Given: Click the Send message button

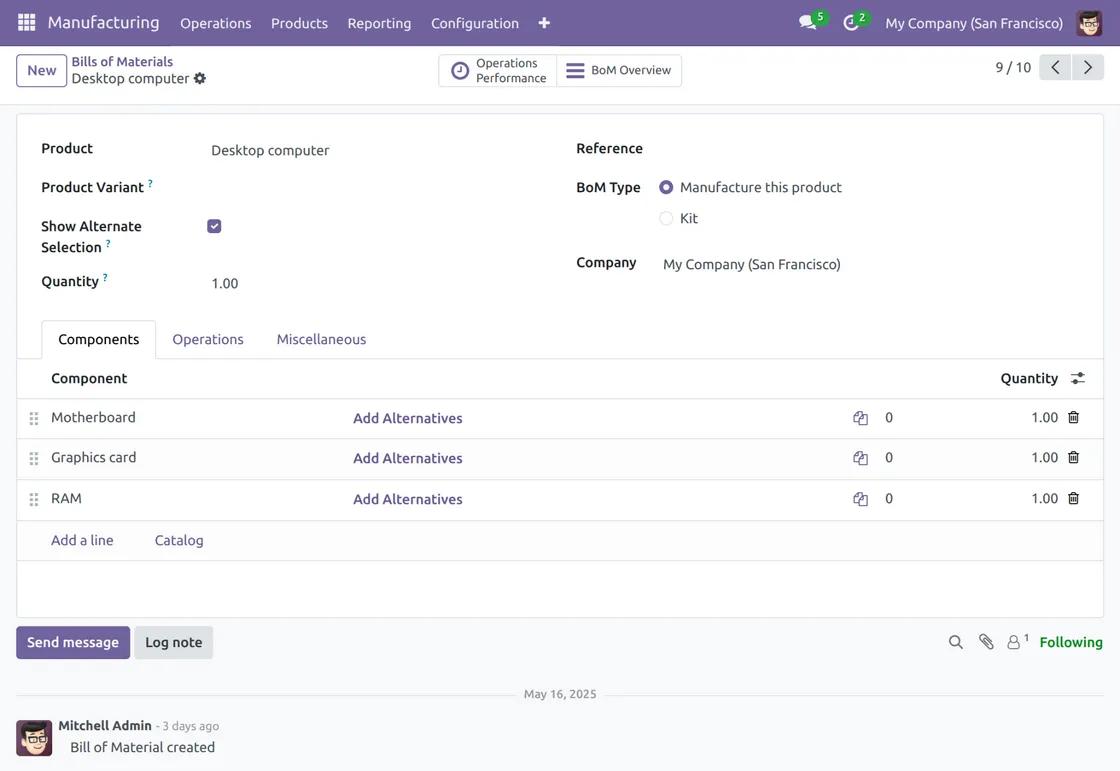Looking at the screenshot, I should (73, 642).
